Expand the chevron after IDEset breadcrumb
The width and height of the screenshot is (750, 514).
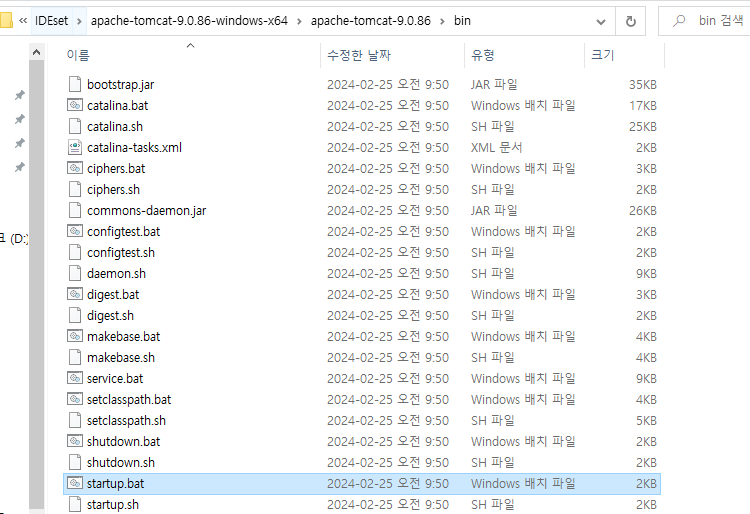(x=79, y=21)
